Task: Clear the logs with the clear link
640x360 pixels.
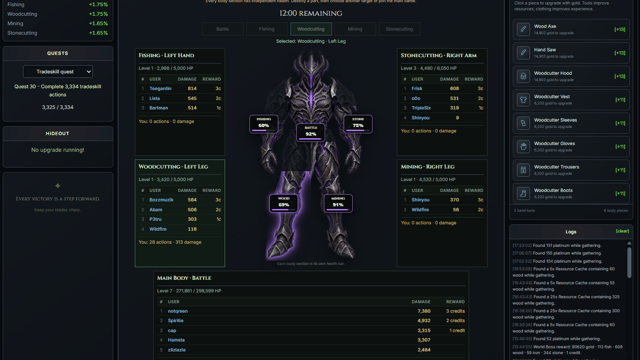Action: [x=622, y=231]
